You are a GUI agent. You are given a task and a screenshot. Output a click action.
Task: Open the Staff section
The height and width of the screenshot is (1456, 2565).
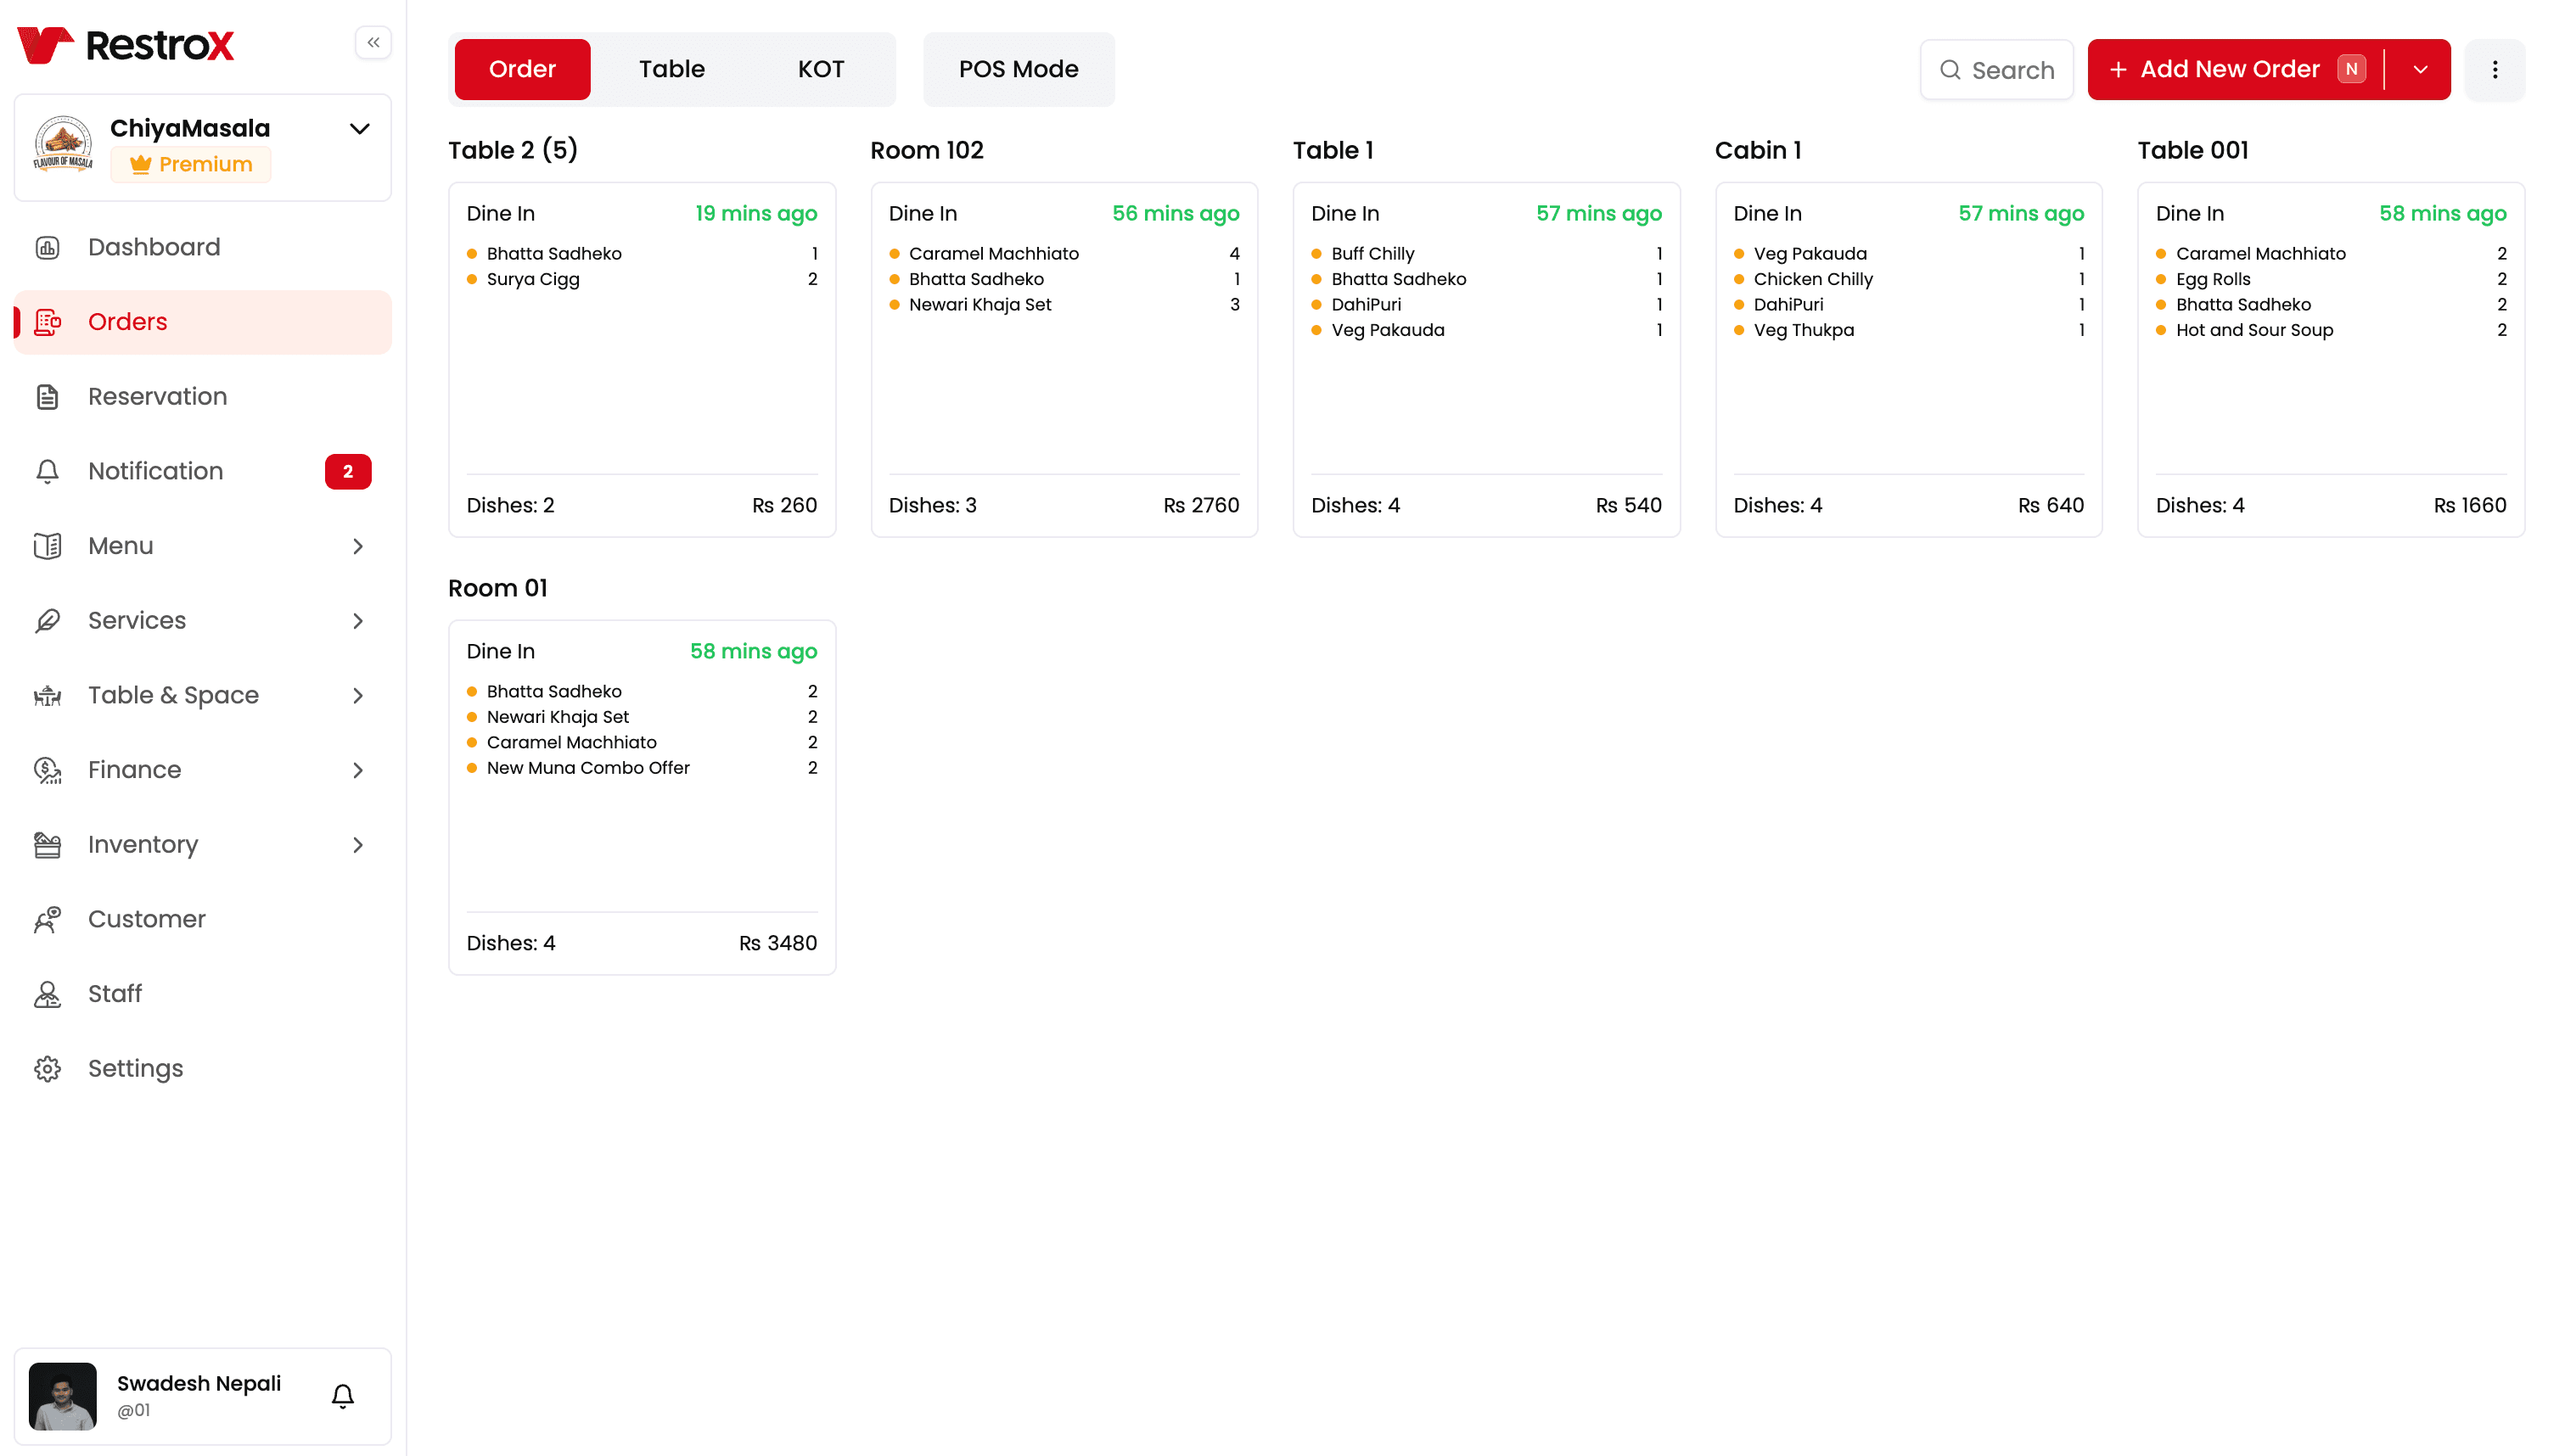coord(115,993)
